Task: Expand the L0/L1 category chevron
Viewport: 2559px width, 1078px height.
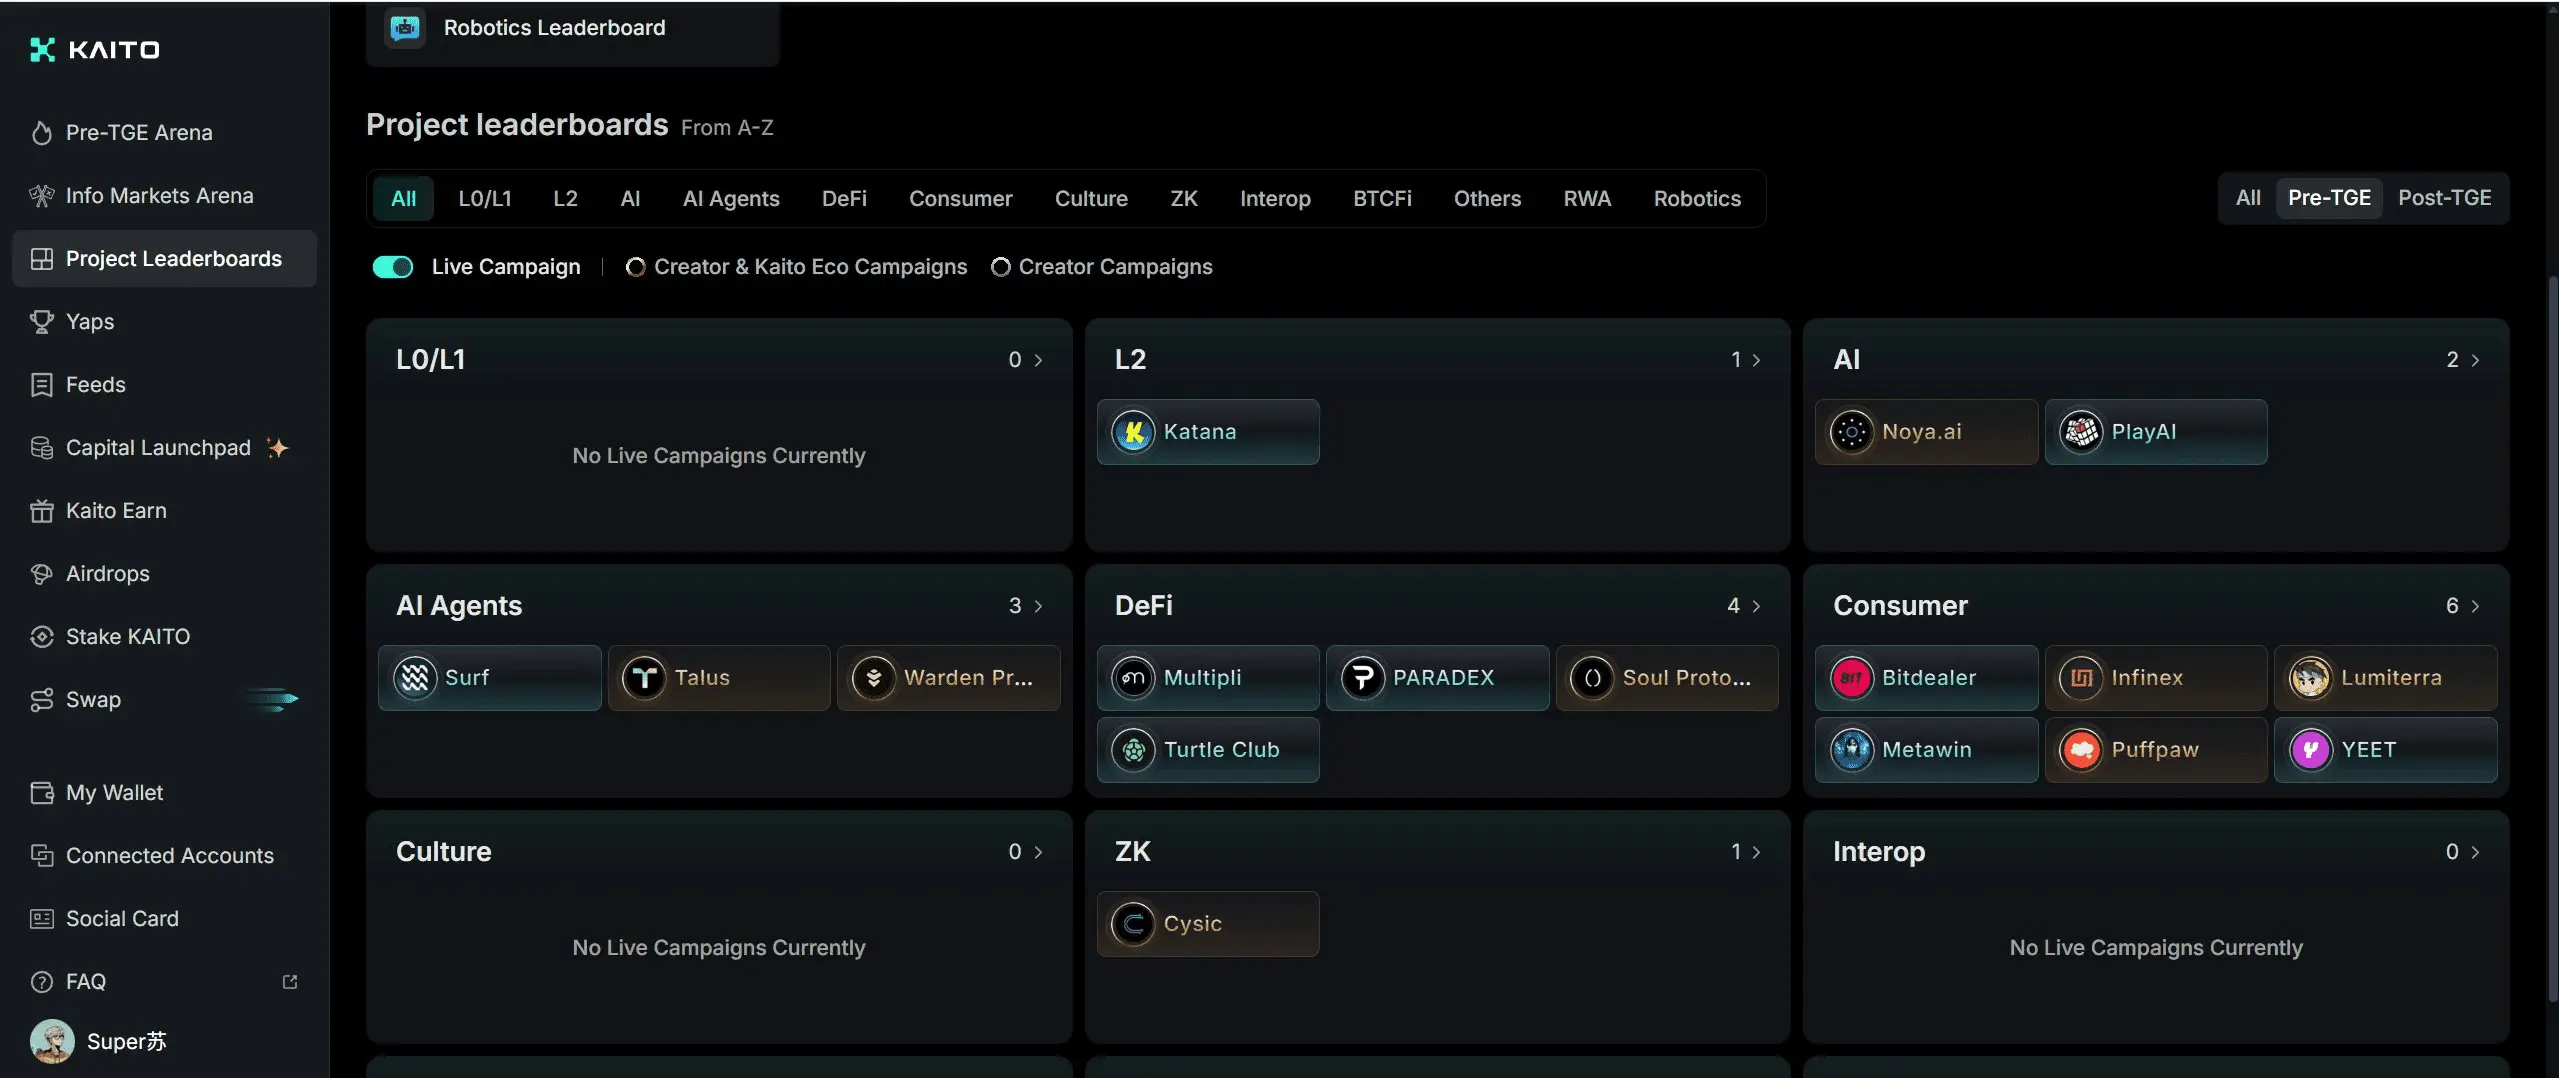Action: tap(1038, 360)
